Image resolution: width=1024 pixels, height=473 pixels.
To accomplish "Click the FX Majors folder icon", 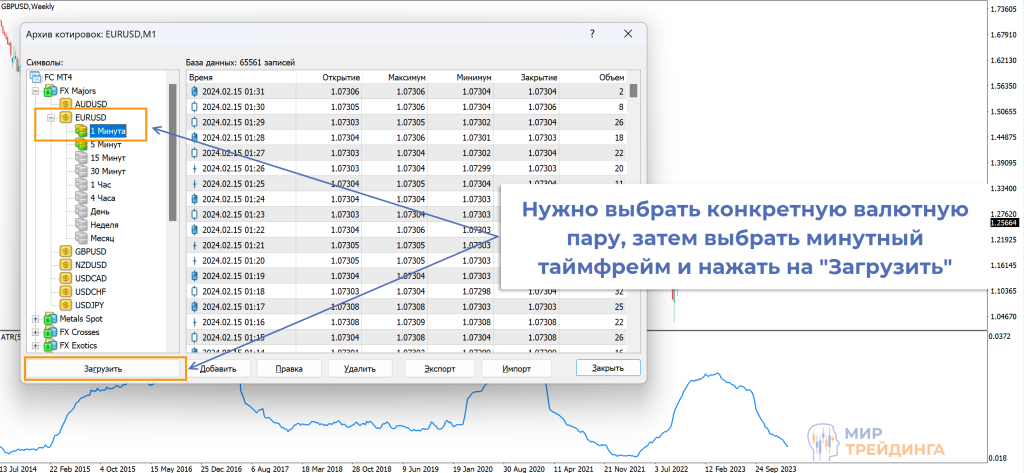I will [x=50, y=90].
